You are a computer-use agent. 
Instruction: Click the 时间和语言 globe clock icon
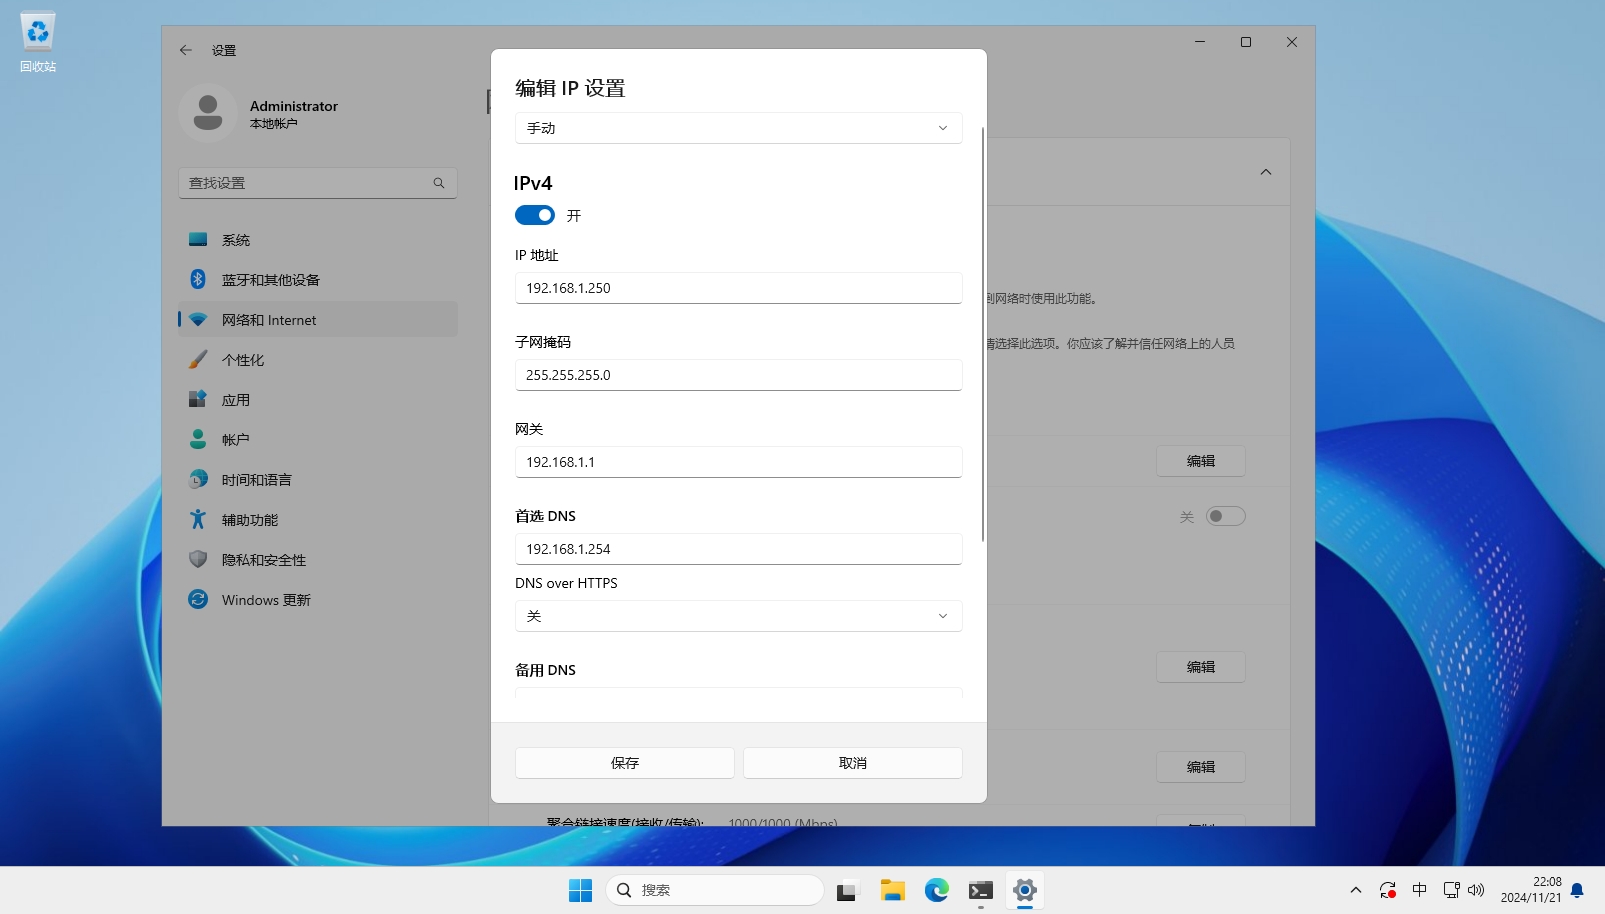[x=198, y=479]
